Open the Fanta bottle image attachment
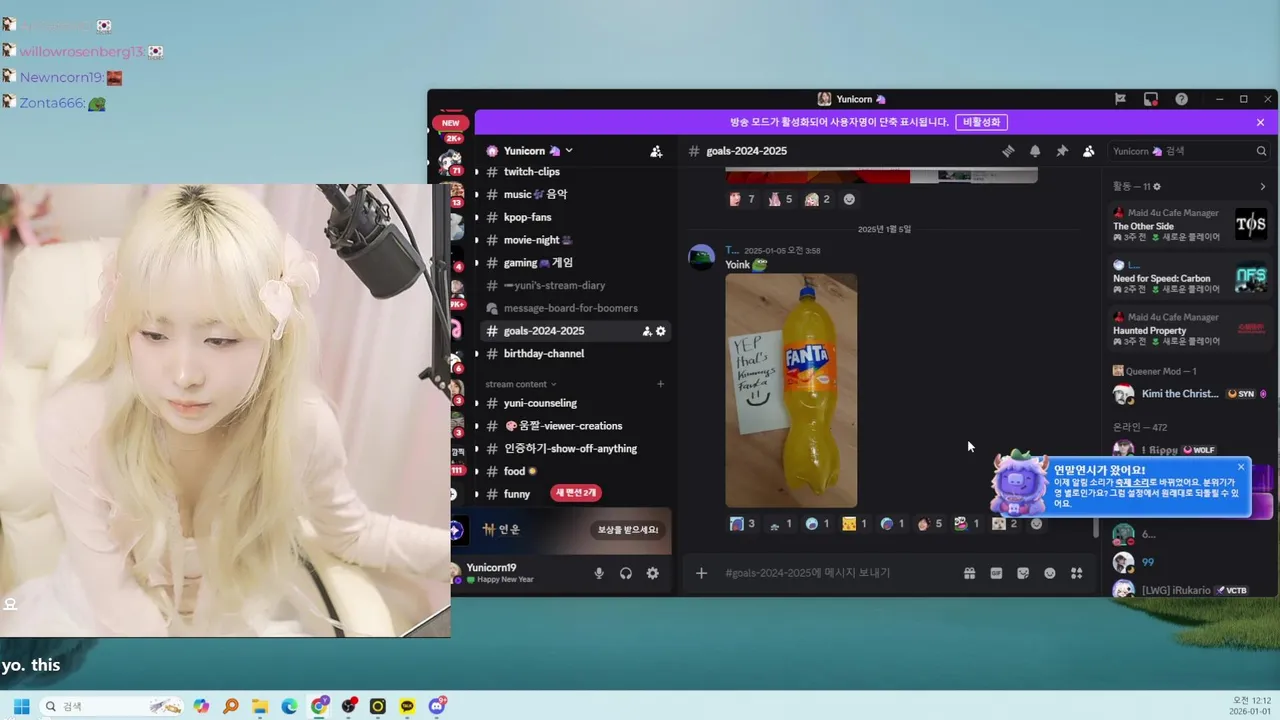 coord(791,390)
